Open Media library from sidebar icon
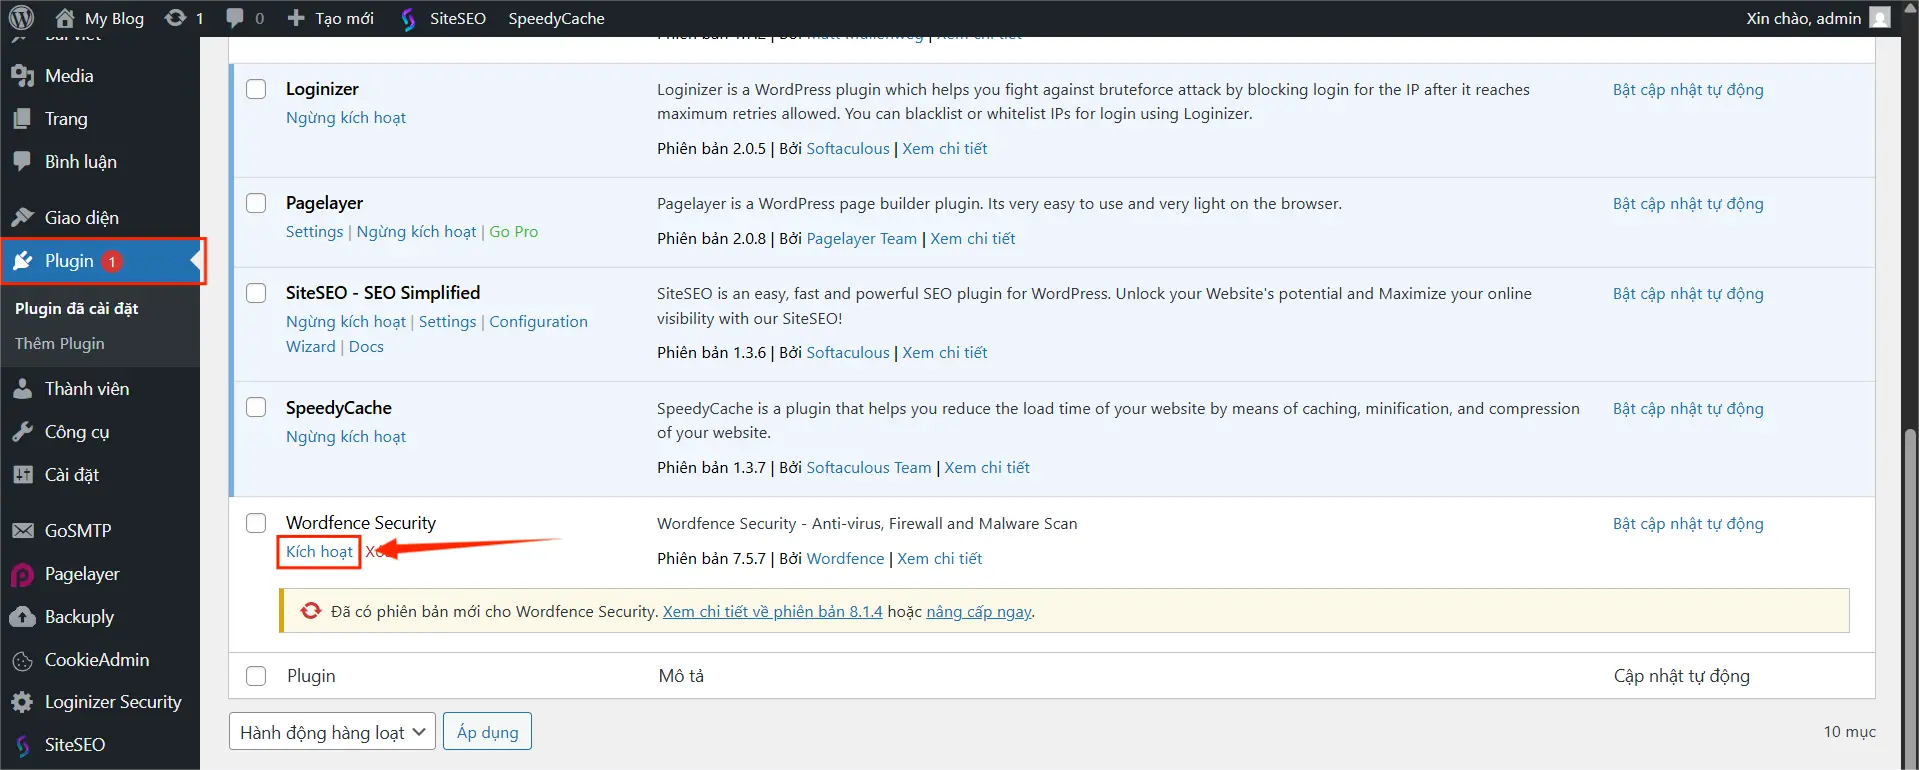The image size is (1919, 770). coord(22,76)
